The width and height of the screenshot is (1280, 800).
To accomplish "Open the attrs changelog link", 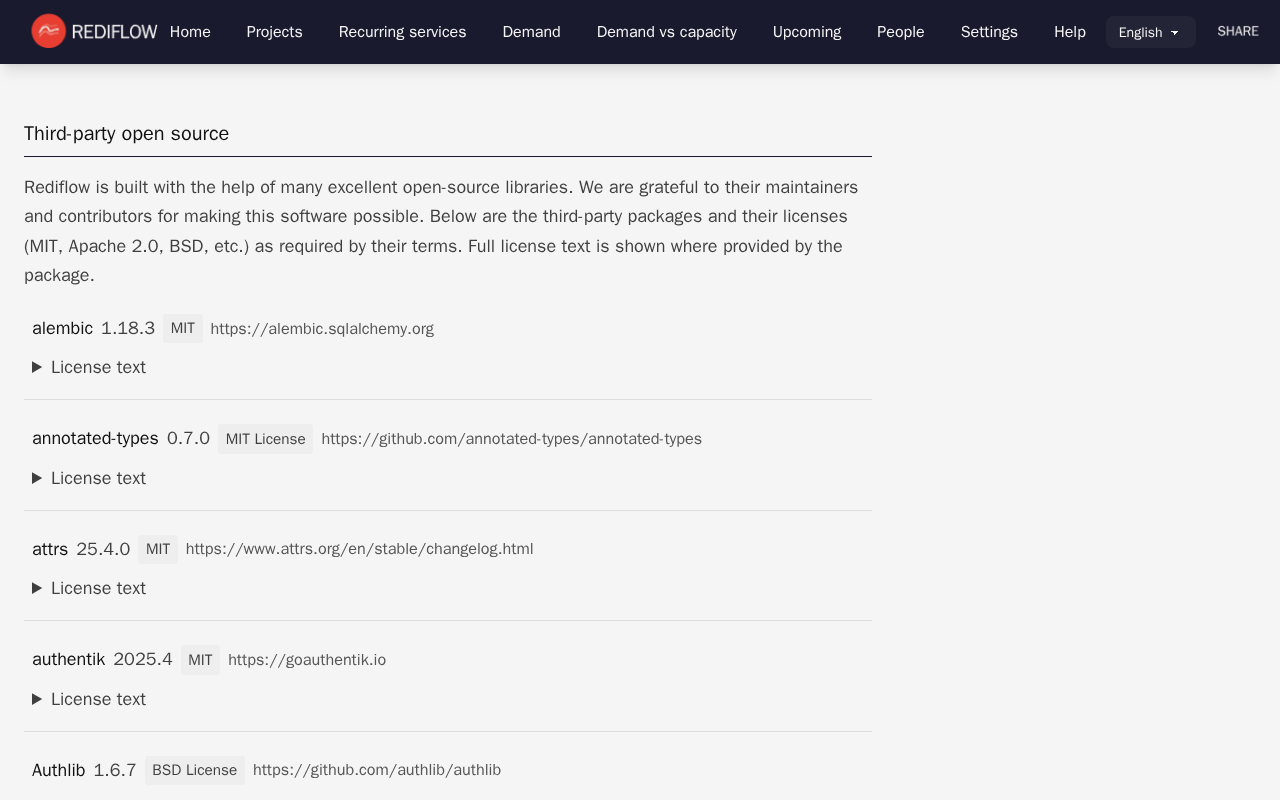I will pyautogui.click(x=359, y=548).
